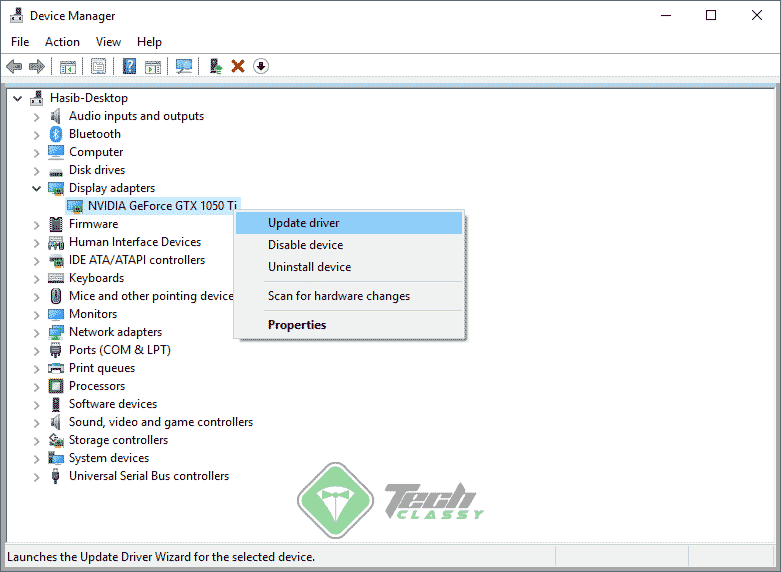
Task: Click the Bluetooth category icon
Action: pyautogui.click(x=56, y=134)
